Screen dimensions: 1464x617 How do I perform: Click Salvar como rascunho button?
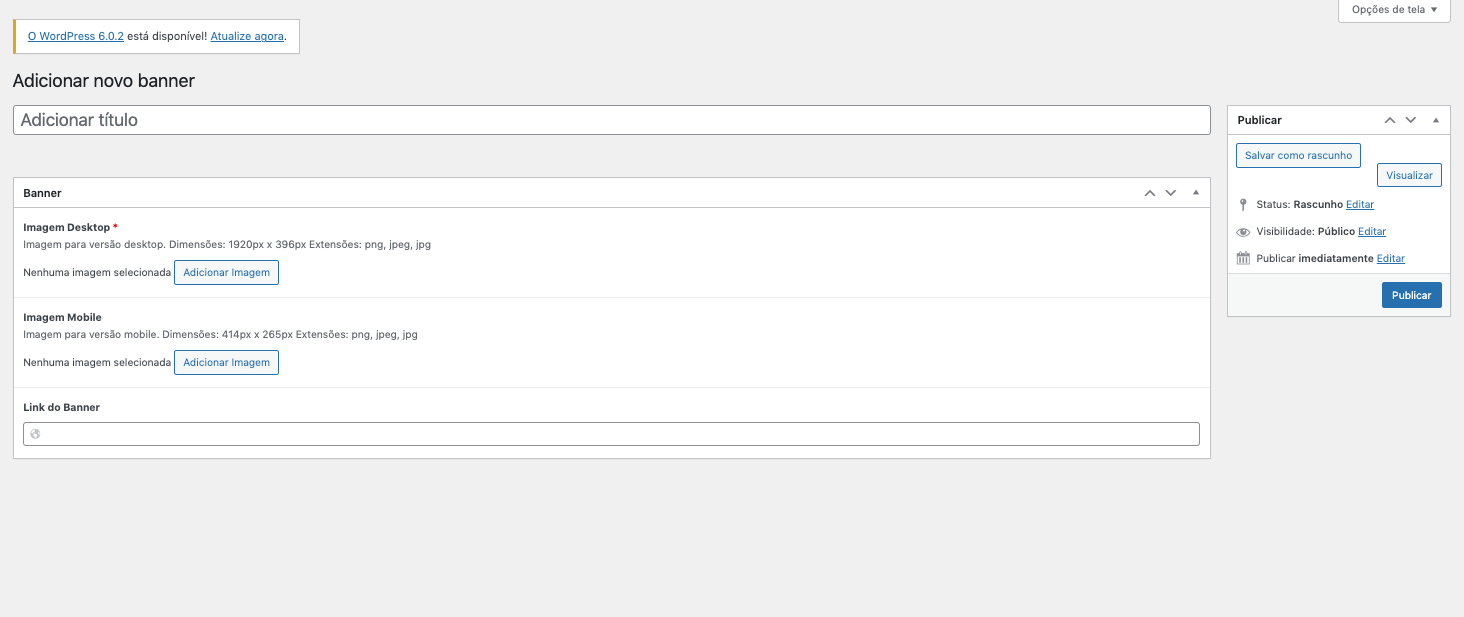(1298, 155)
